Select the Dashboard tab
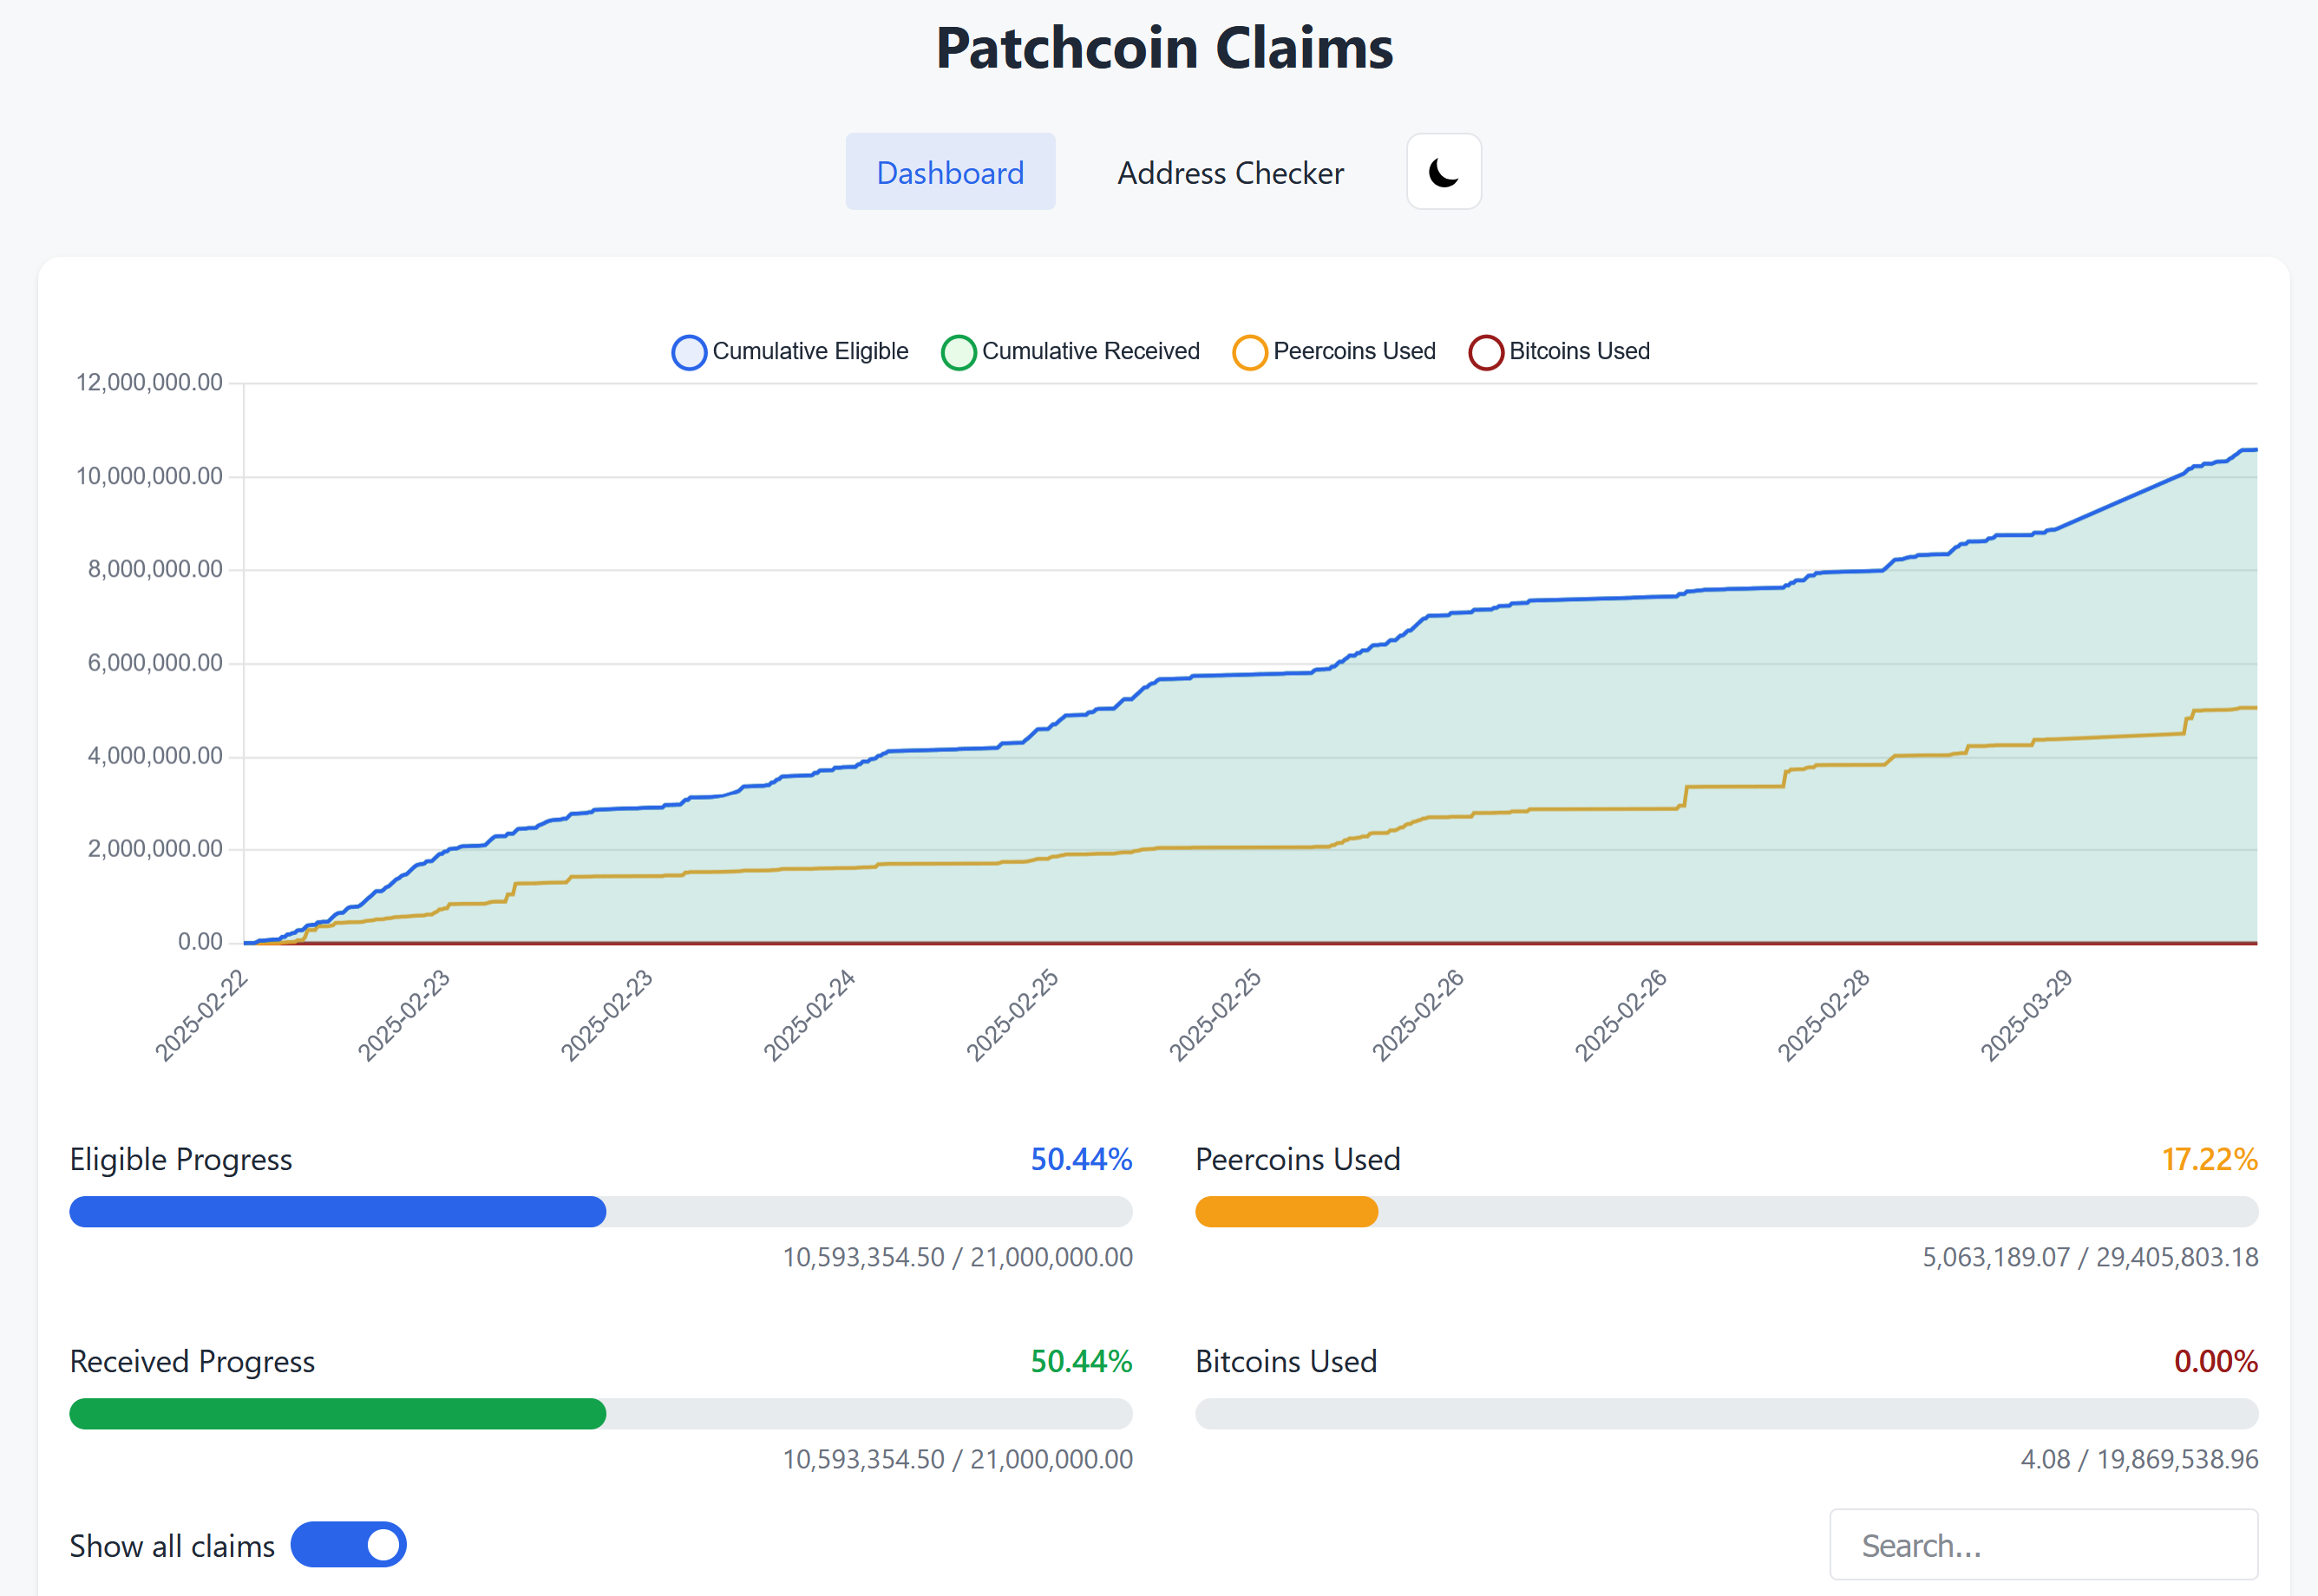The image size is (2318, 1596). (950, 172)
